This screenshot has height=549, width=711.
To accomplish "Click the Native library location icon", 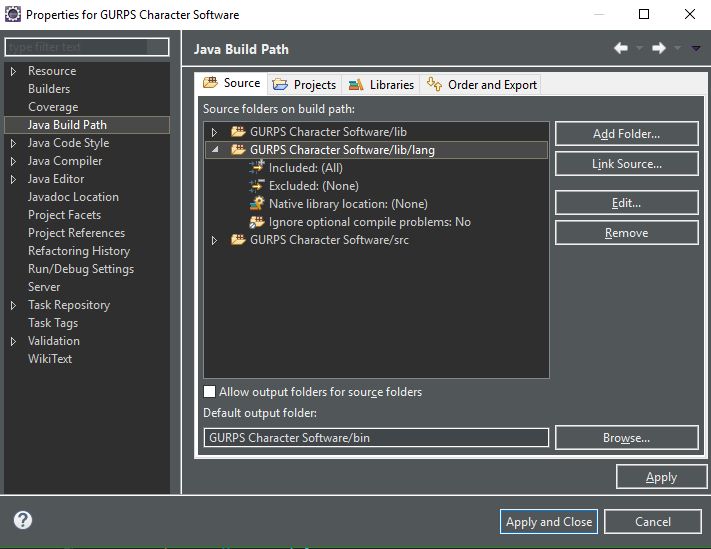I will [x=257, y=203].
